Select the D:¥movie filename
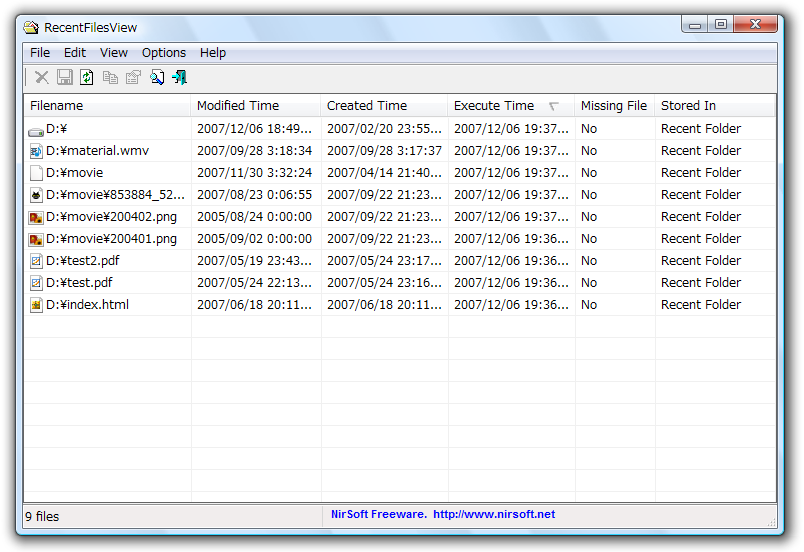The image size is (804, 552). coord(74,173)
